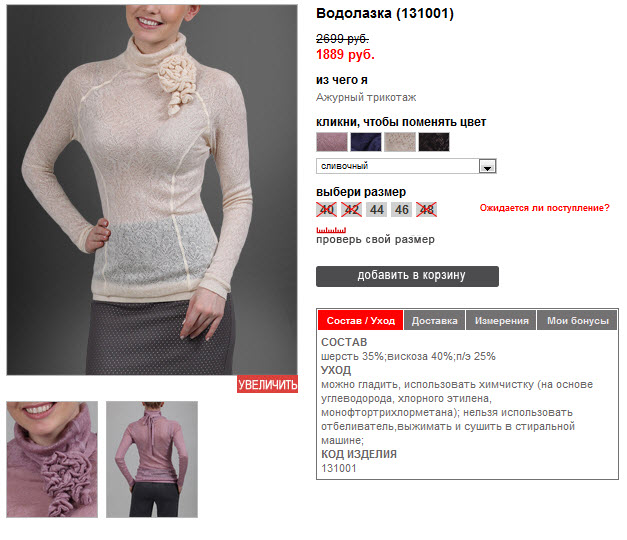Click the сливочный color select field
The width and height of the screenshot is (627, 540).
point(406,166)
